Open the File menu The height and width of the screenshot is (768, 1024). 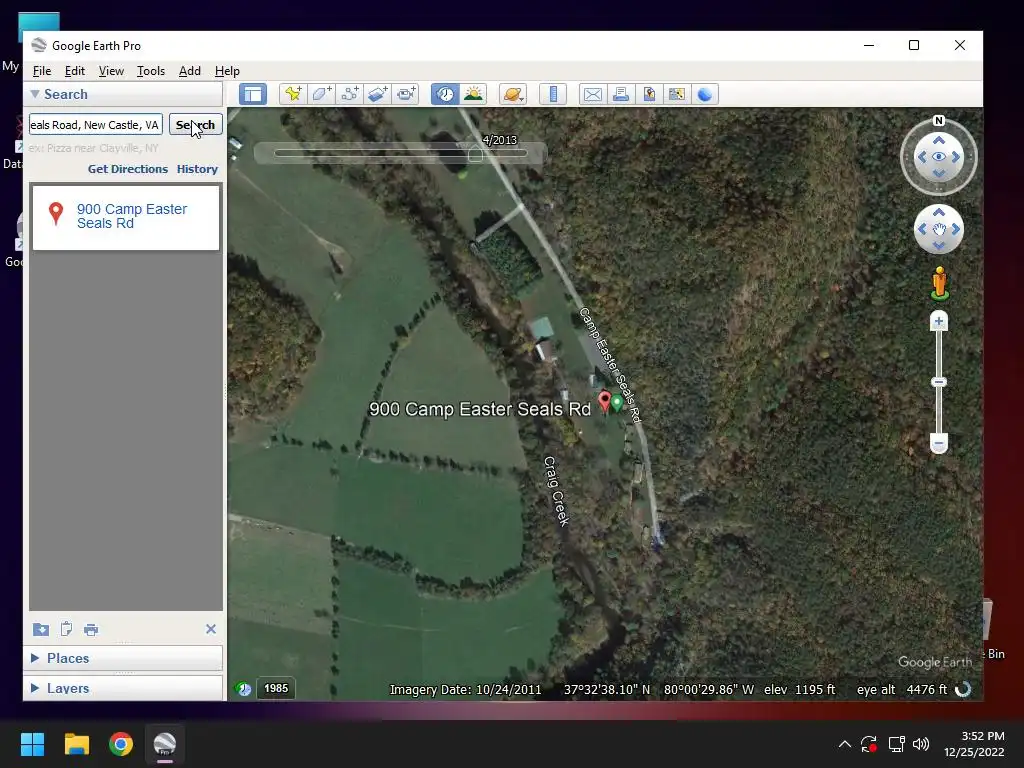coord(42,71)
